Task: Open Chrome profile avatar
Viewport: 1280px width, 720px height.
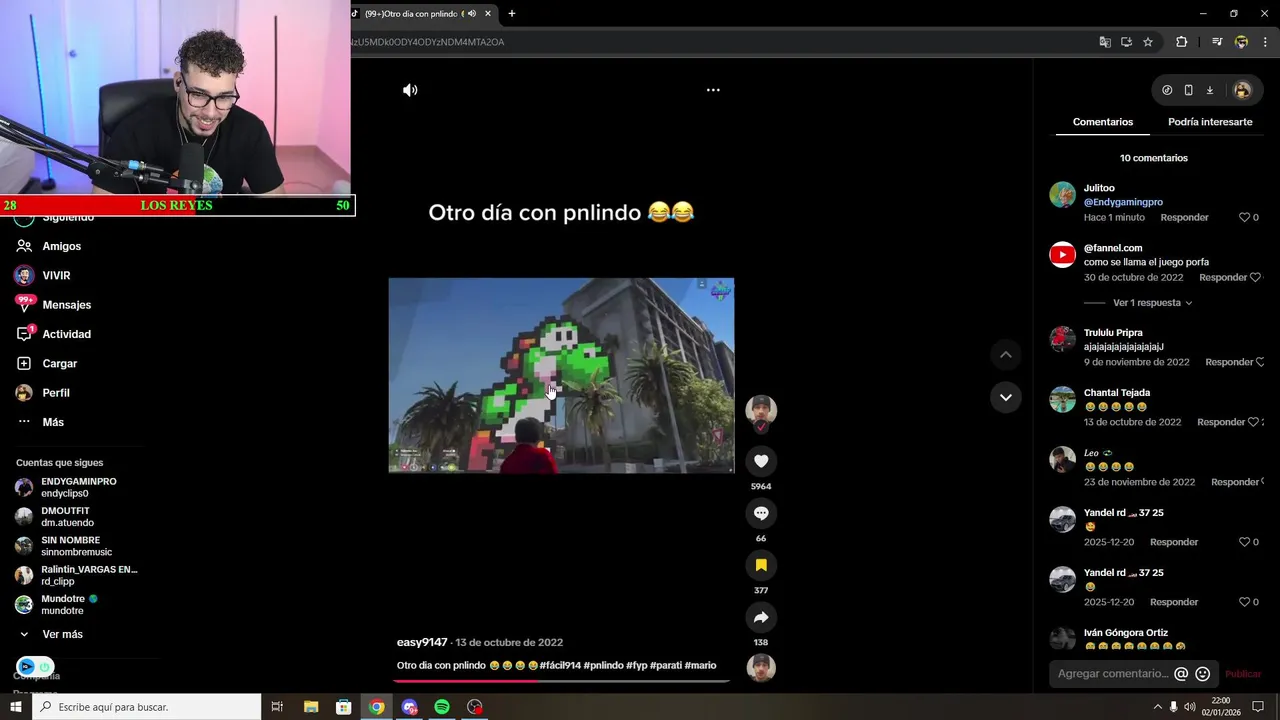Action: point(1241,42)
